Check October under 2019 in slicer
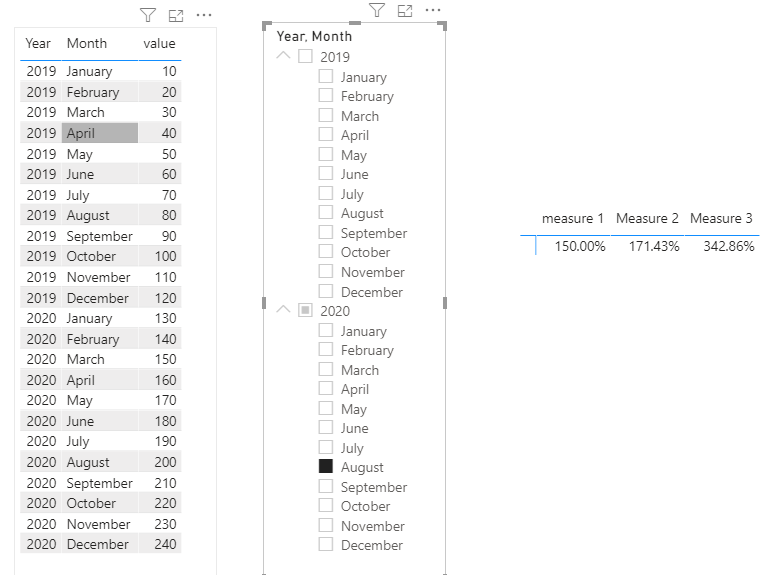Screen dimensions: 782x575 [326, 251]
